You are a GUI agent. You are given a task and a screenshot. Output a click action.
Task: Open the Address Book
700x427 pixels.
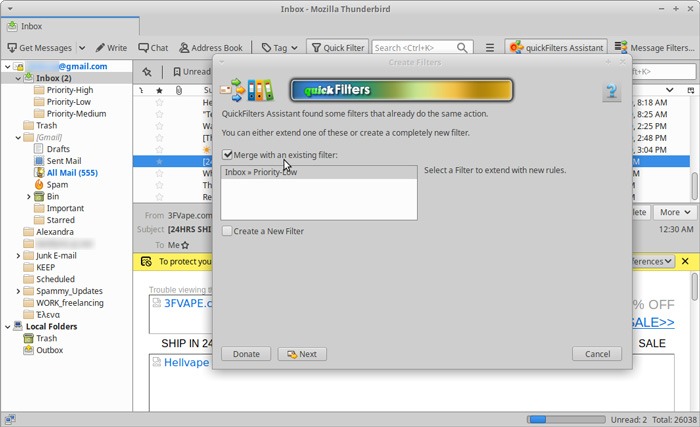[x=211, y=48]
